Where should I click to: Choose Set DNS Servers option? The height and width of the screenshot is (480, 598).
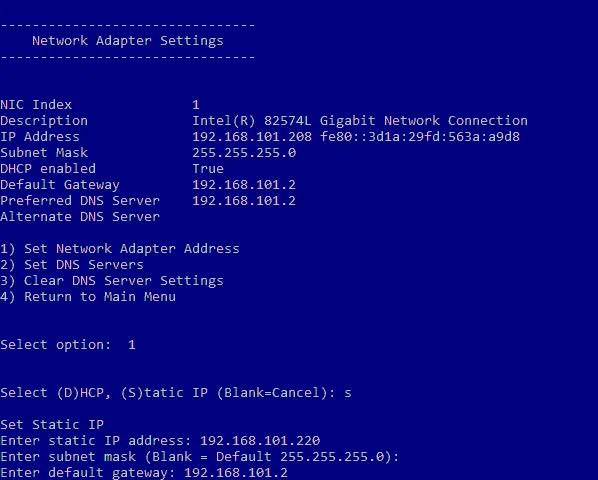point(72,265)
